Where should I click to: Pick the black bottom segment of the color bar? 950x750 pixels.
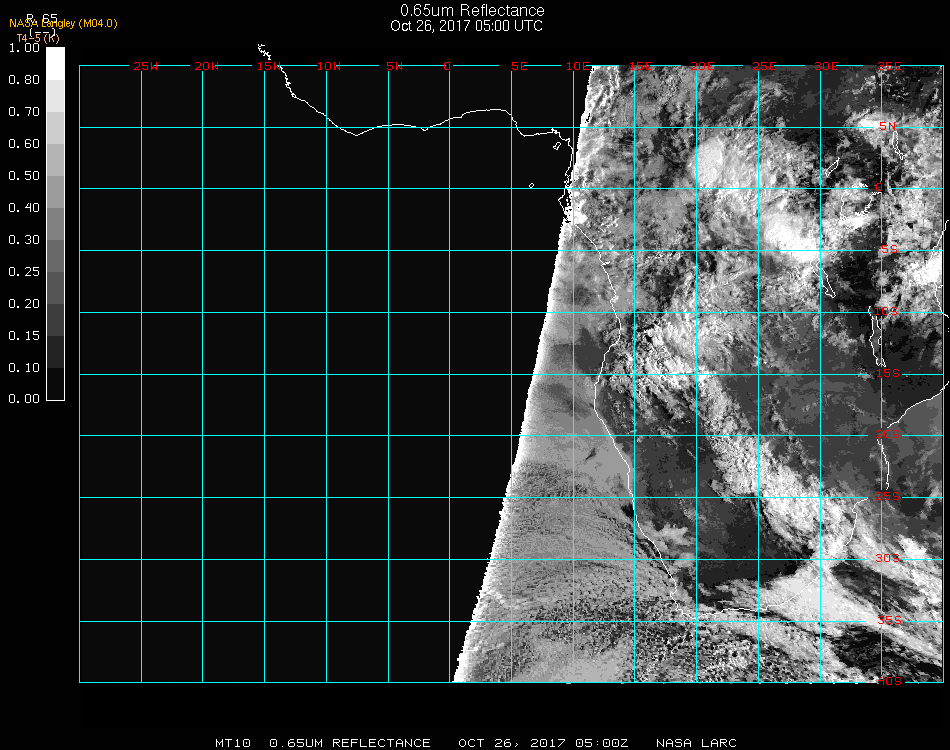55,384
